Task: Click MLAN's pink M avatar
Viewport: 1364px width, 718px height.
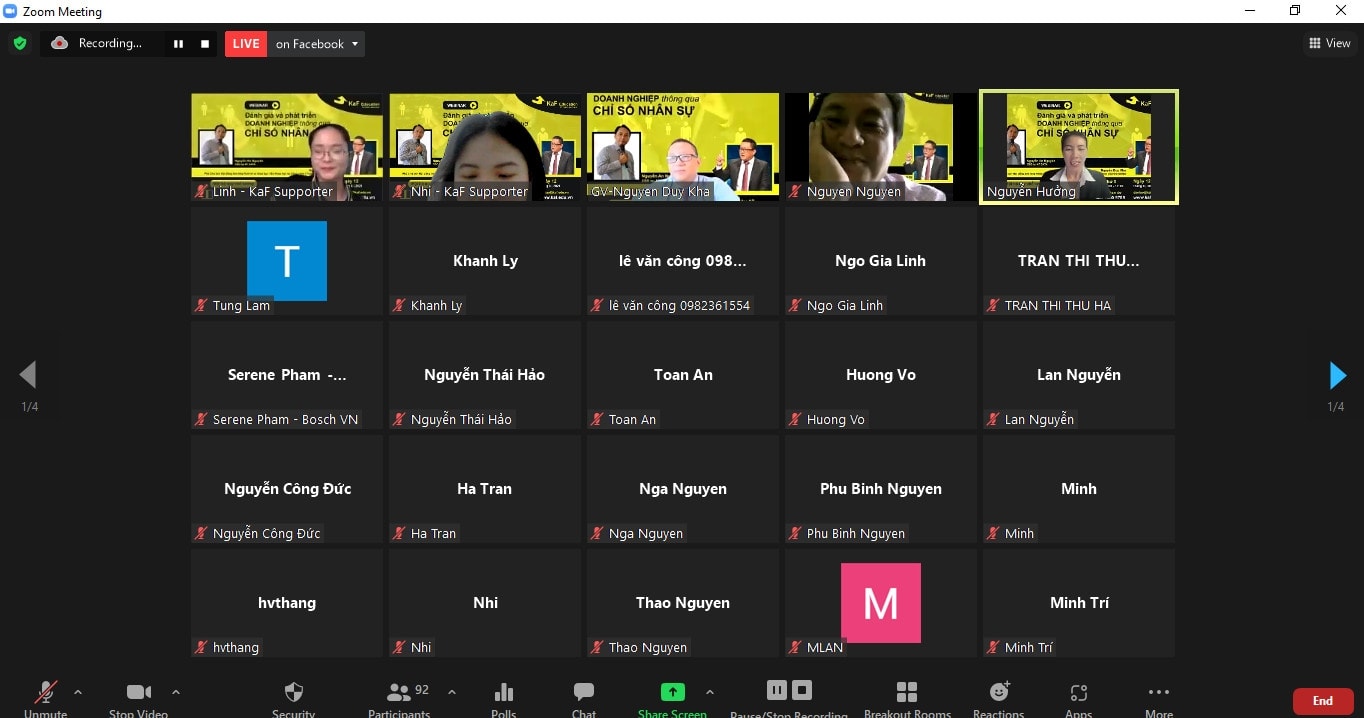Action: point(881,603)
